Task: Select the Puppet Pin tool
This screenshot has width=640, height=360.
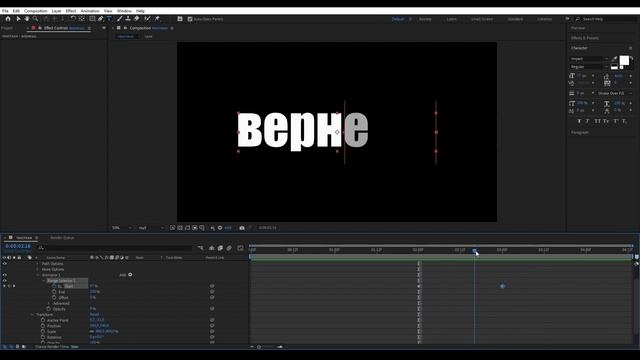Action: (157, 19)
